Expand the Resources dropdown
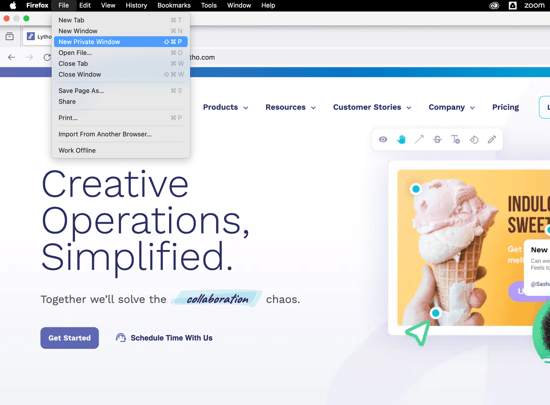 tap(290, 107)
